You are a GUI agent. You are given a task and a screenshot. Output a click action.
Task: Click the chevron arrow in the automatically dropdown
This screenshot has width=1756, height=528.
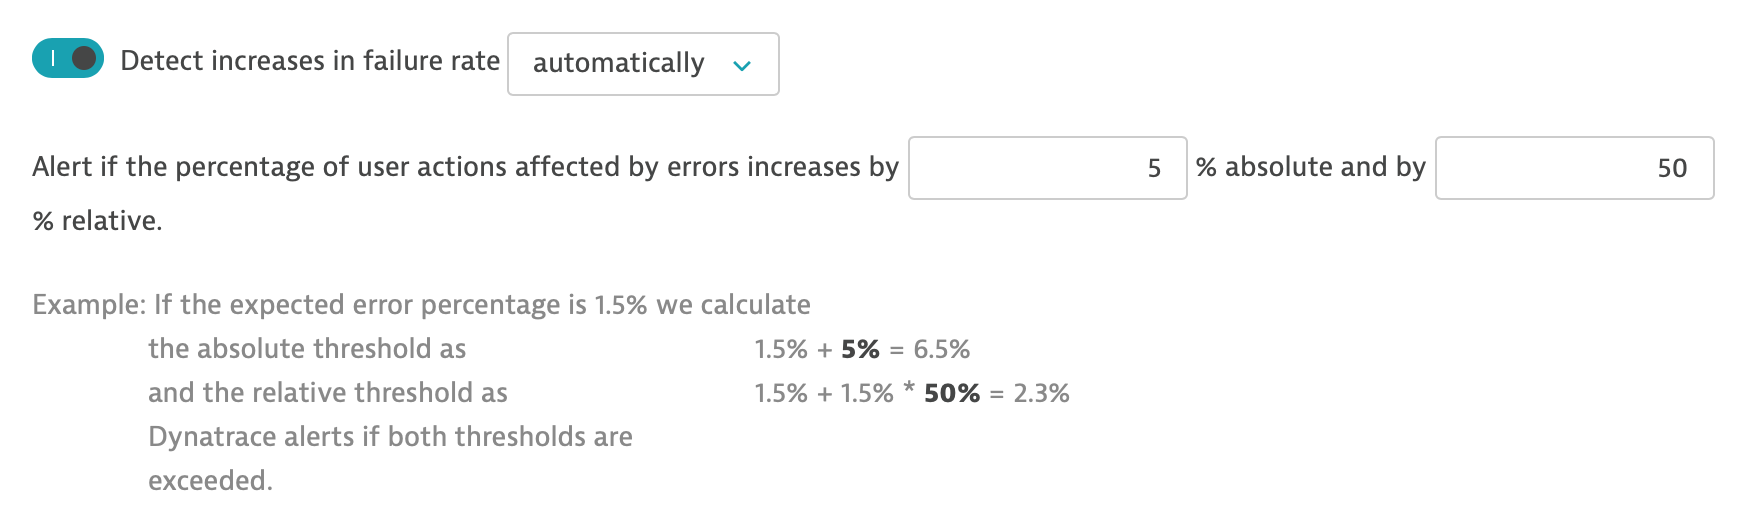pyautogui.click(x=742, y=66)
